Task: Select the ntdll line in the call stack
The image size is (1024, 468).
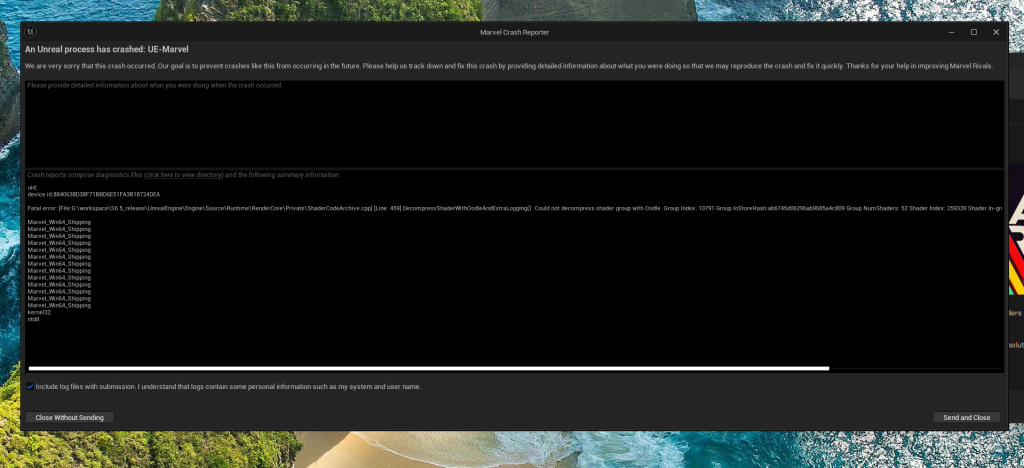Action: [x=33, y=319]
